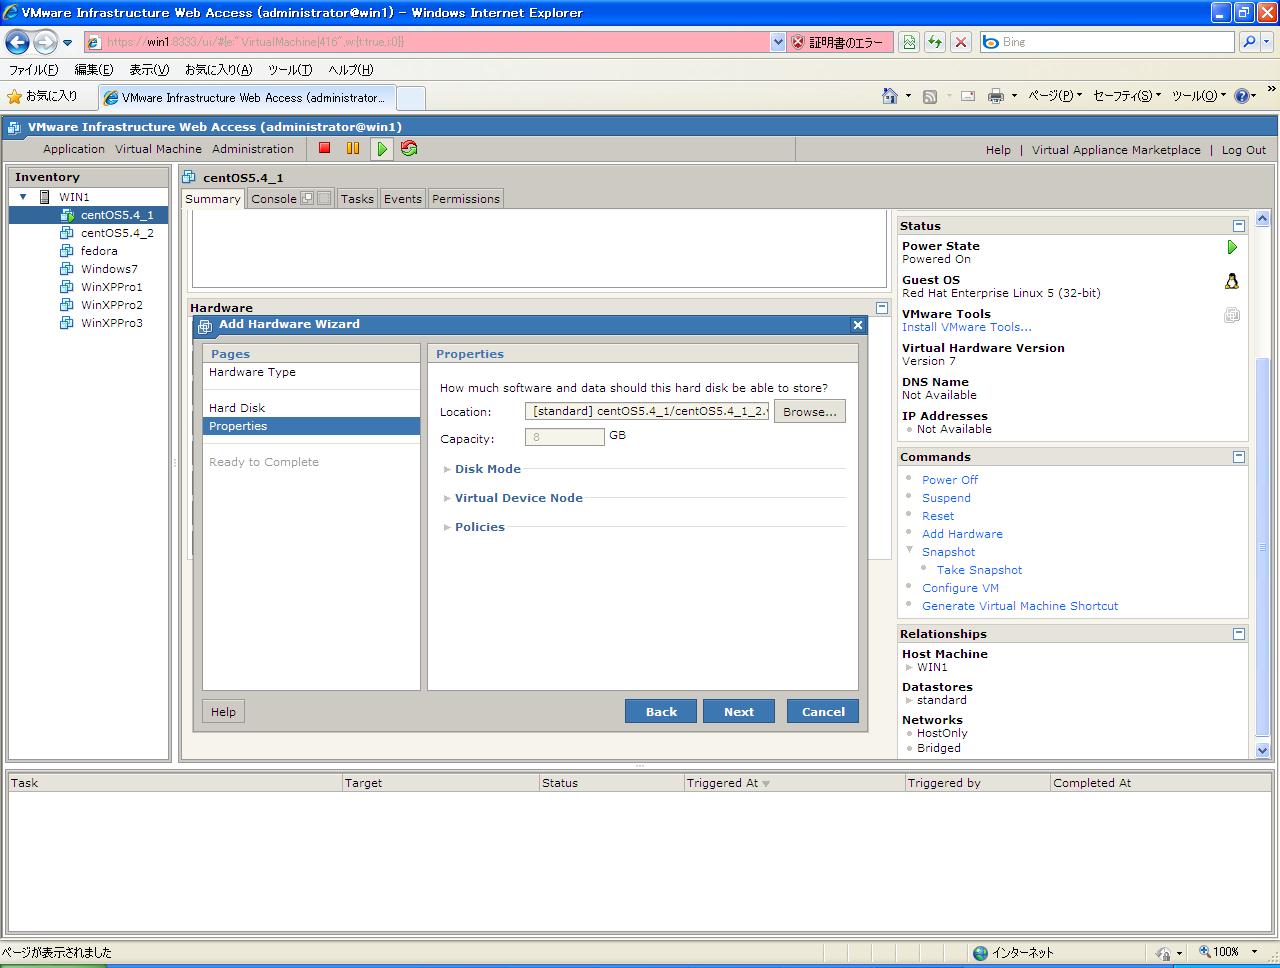The image size is (1280, 968).
Task: Click the IE Back navigation button
Action: click(x=18, y=42)
